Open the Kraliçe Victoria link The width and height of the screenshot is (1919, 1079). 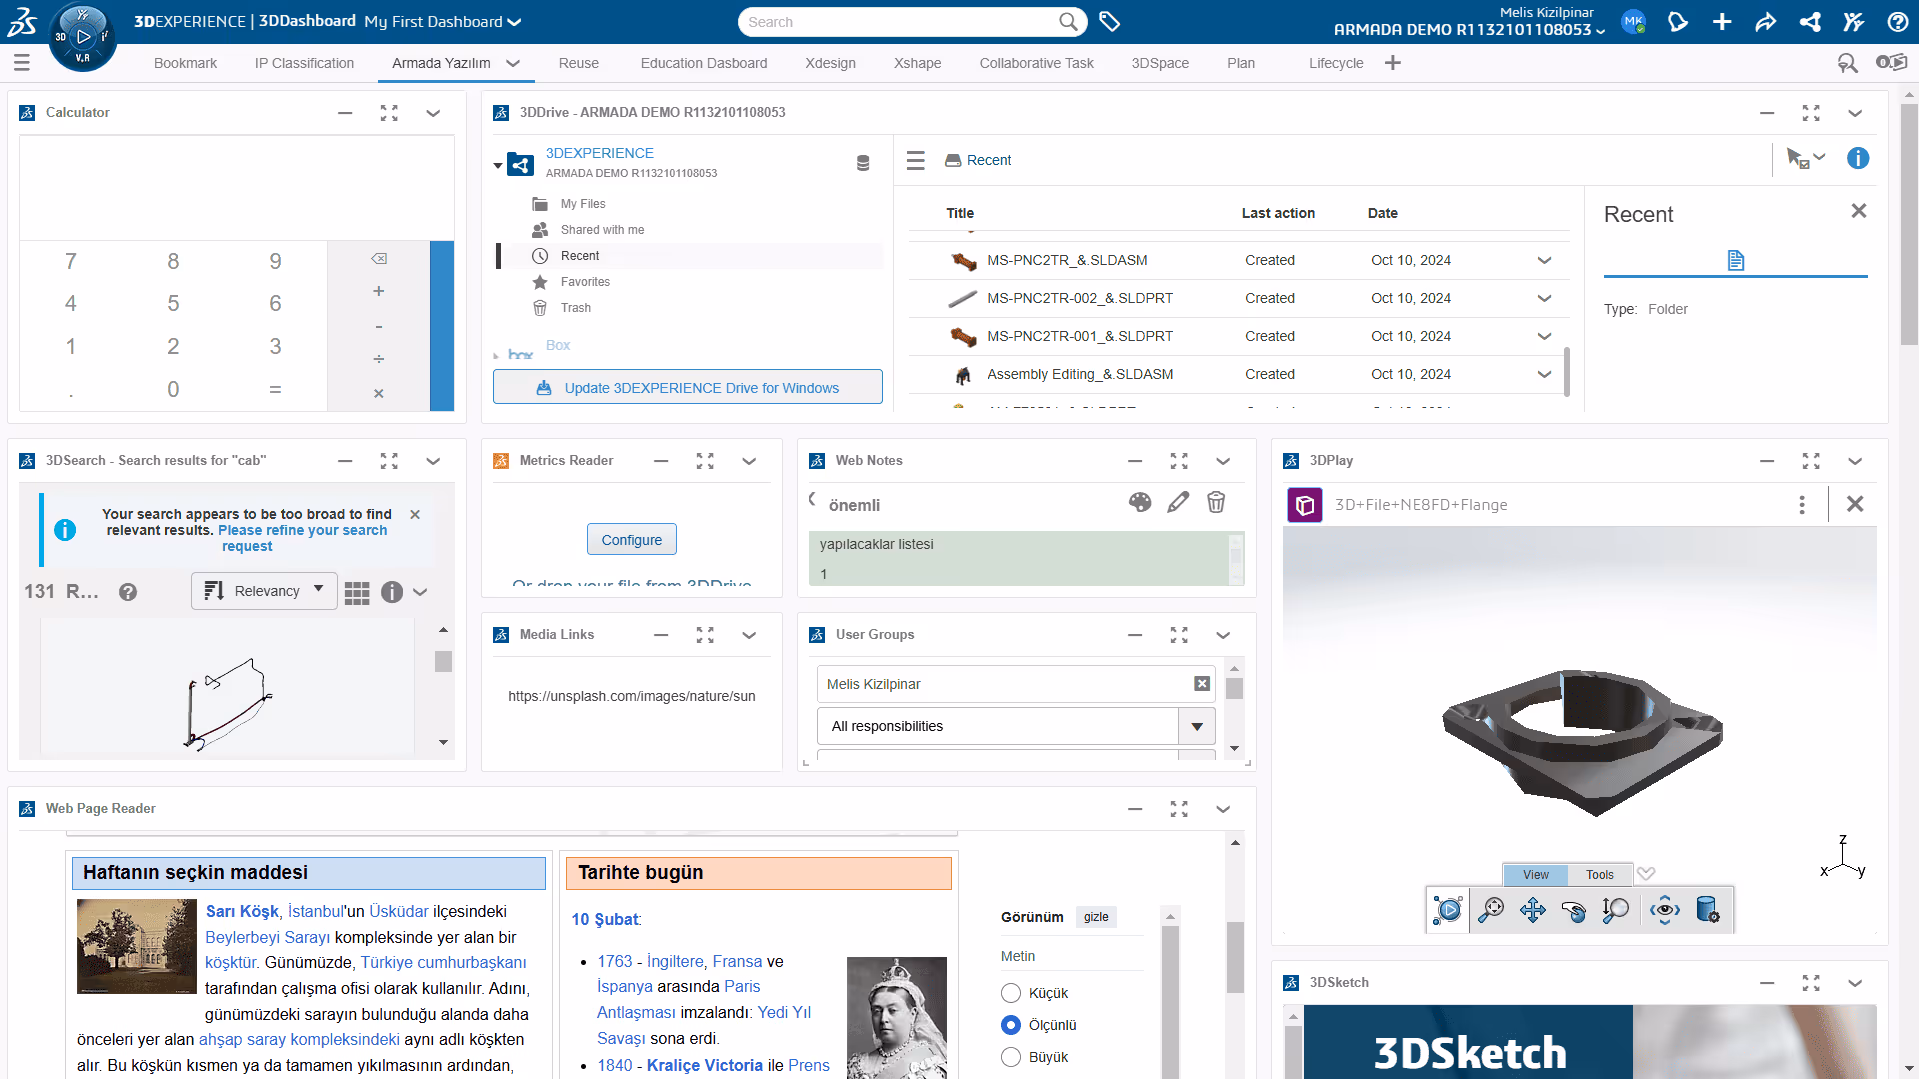point(704,1065)
